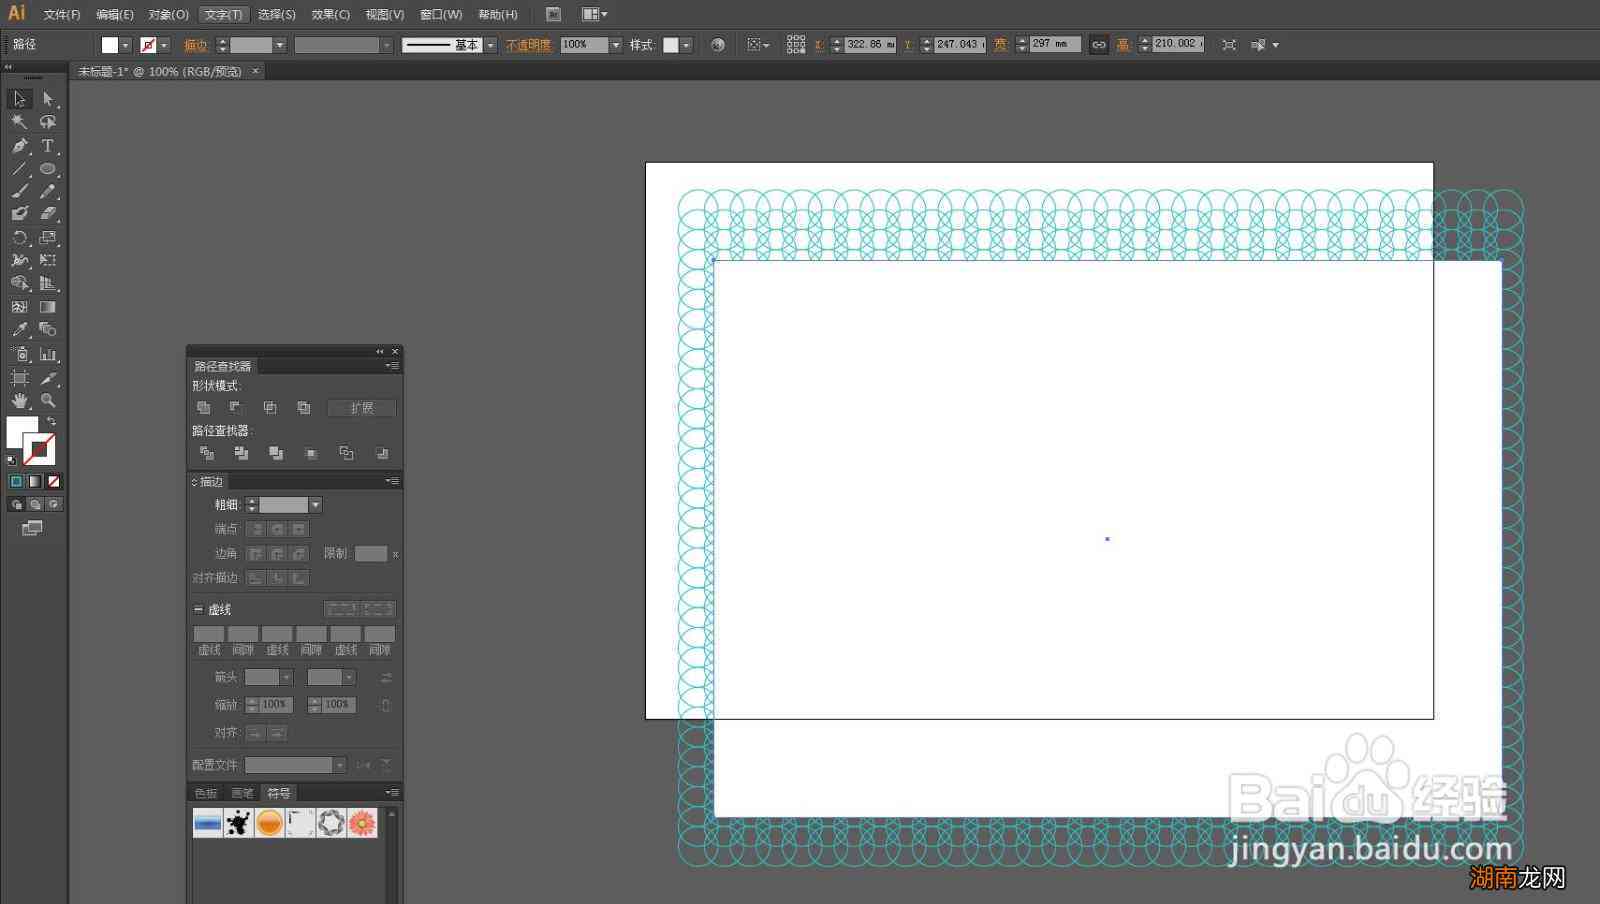Viewport: 1600px width, 904px height.
Task: Click the Minus Back pathfinder icon
Action: coord(381,453)
